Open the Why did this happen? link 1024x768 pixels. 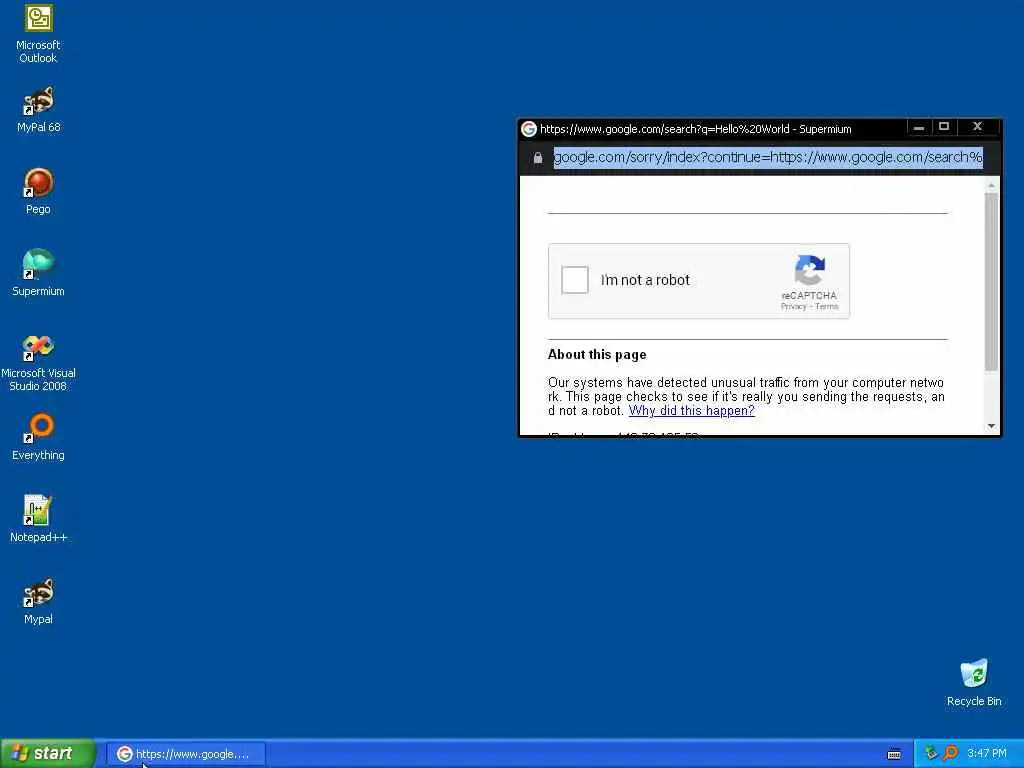(692, 411)
